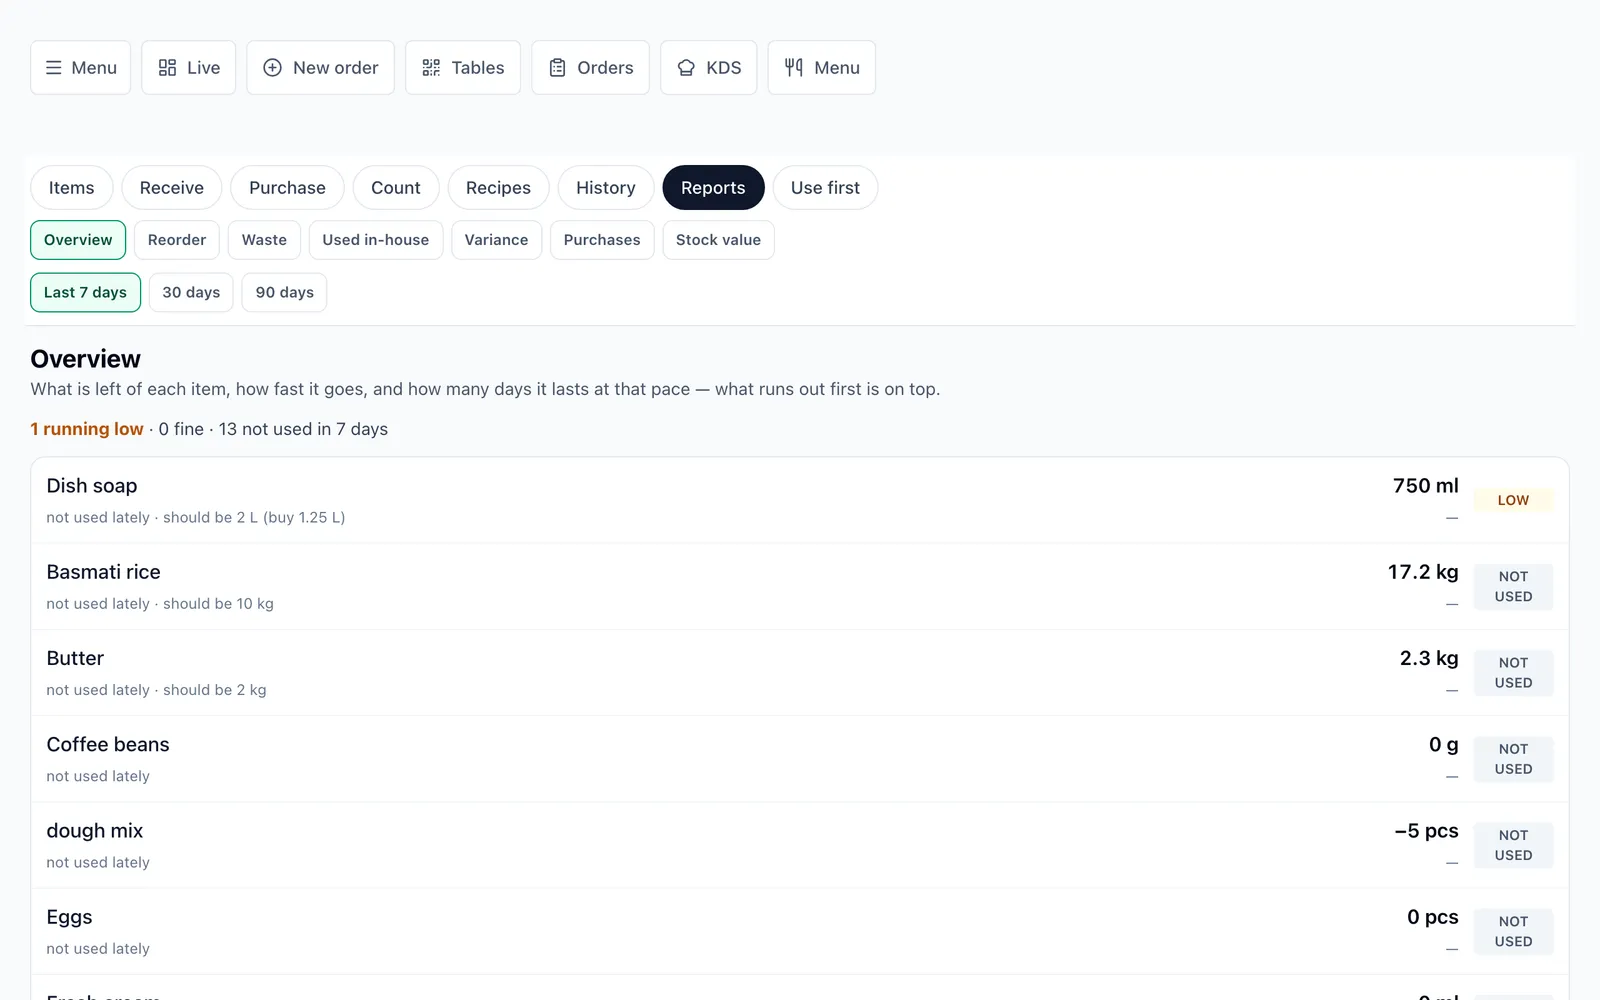Open the Coffee beans item
Image resolution: width=1600 pixels, height=1000 pixels.
click(800, 759)
